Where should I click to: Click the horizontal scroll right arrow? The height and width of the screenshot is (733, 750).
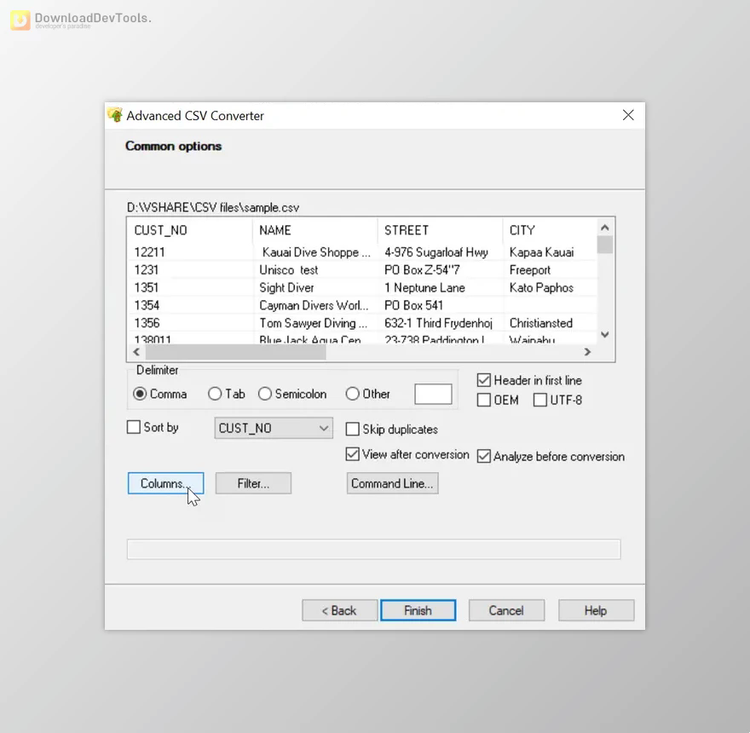[587, 352]
